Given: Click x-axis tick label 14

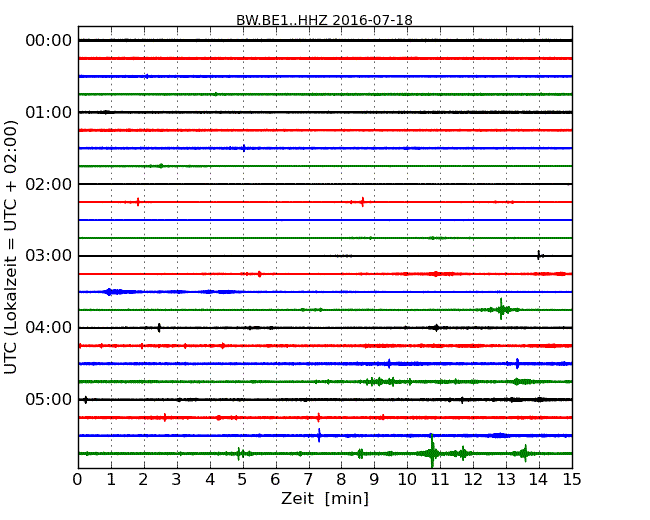Looking at the screenshot, I should point(539,479).
